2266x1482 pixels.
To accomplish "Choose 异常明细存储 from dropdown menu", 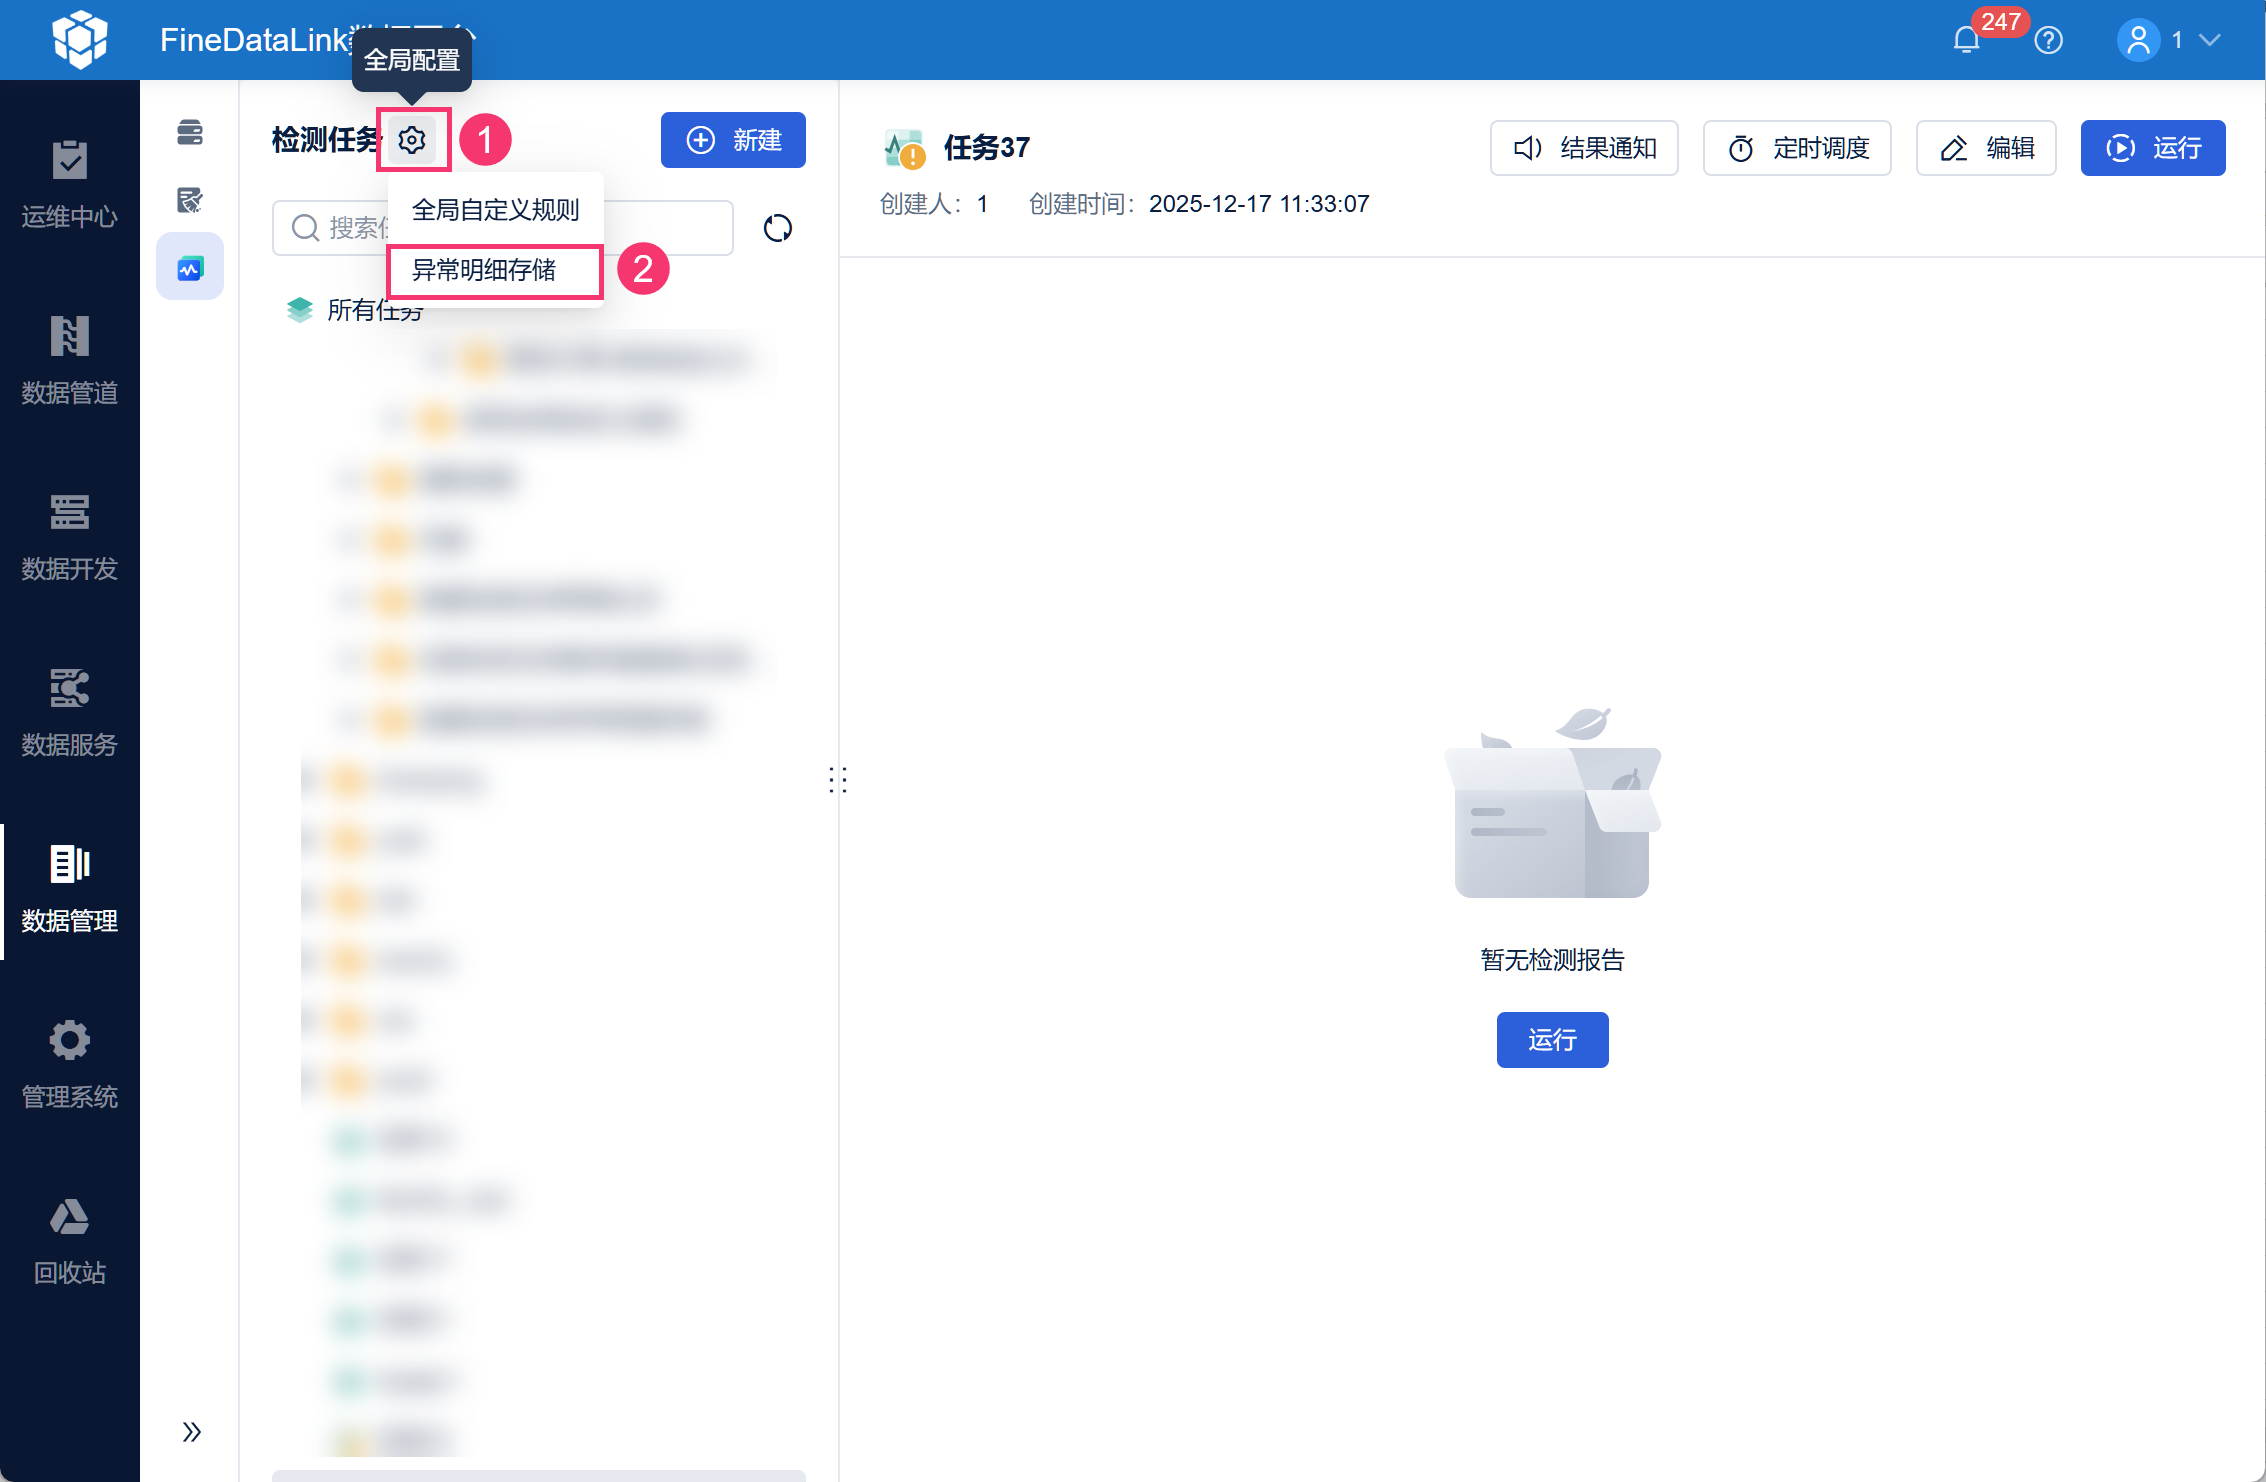I will click(x=495, y=270).
